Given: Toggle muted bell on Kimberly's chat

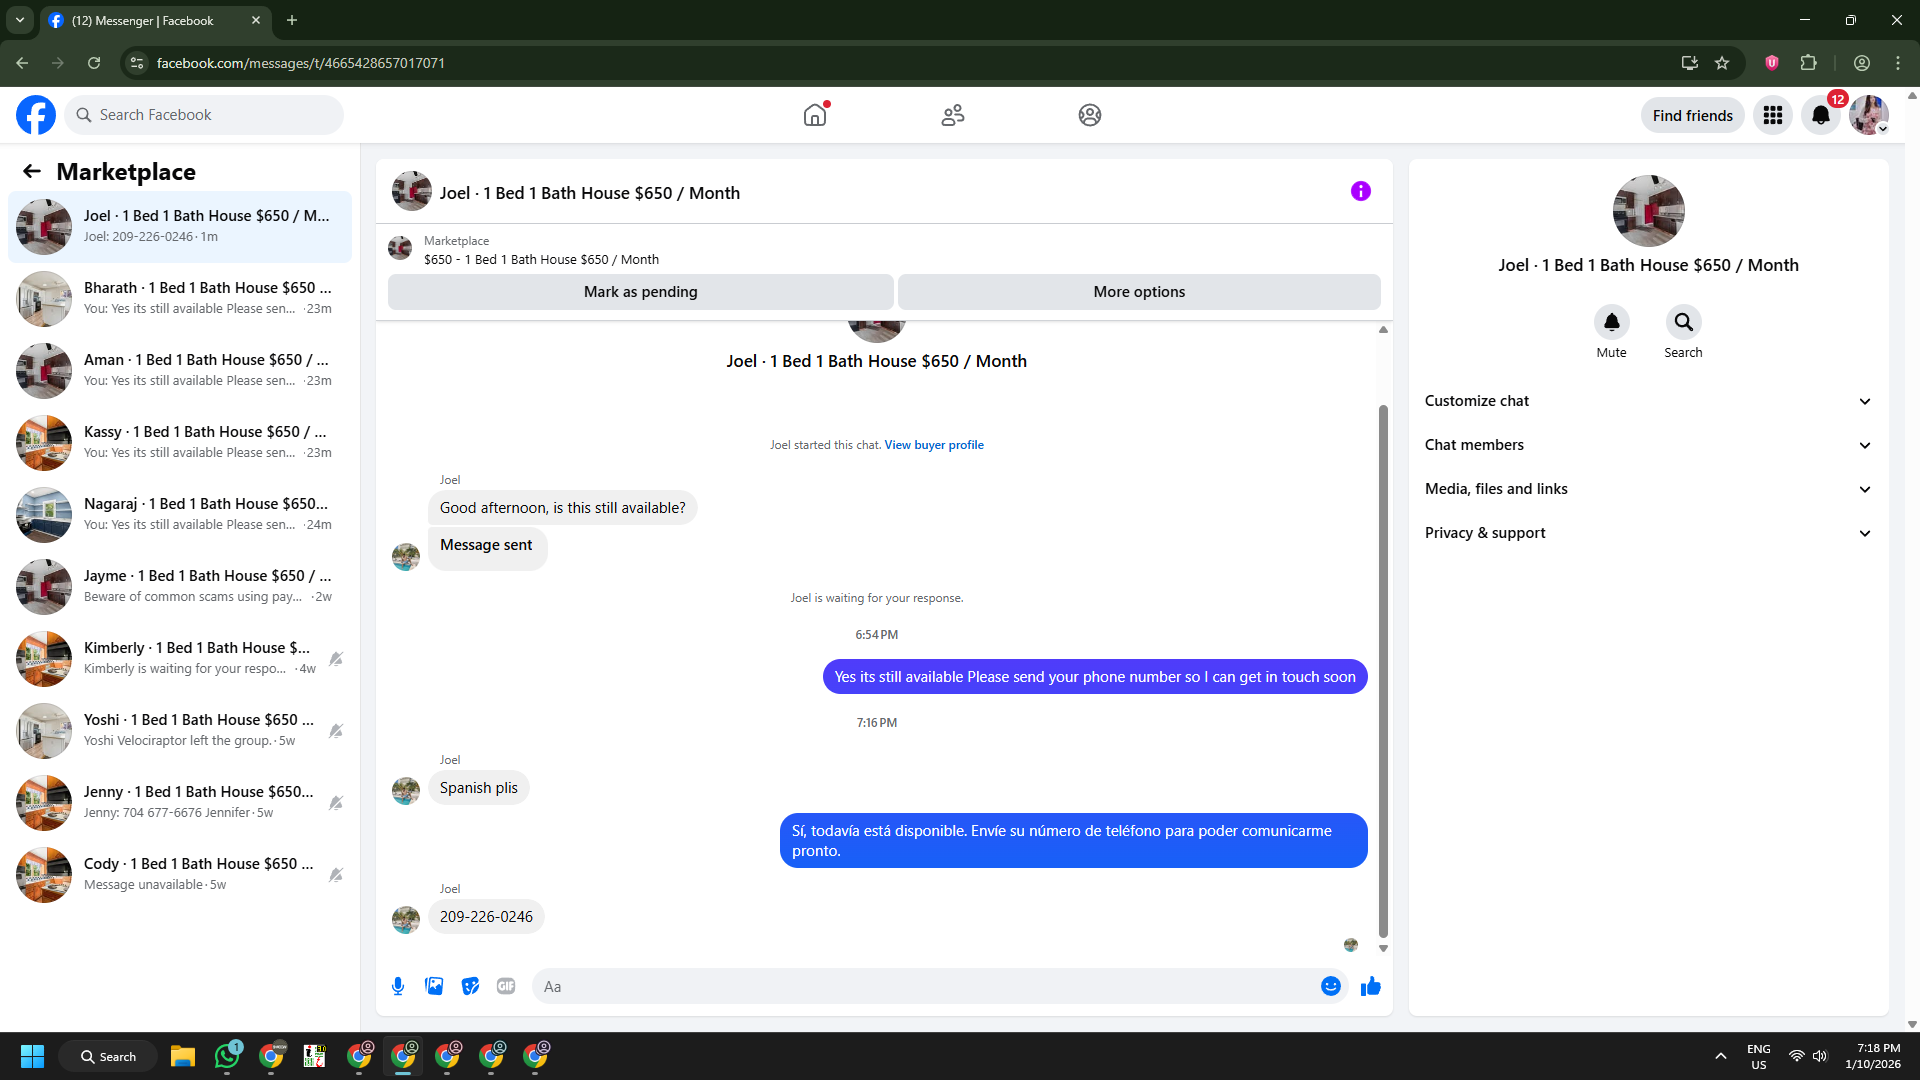Looking at the screenshot, I should pyautogui.click(x=336, y=659).
